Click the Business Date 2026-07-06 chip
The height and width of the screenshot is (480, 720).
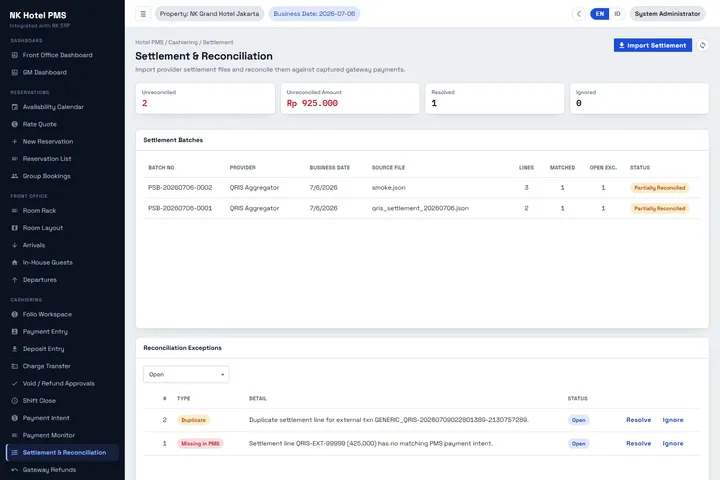(314, 14)
